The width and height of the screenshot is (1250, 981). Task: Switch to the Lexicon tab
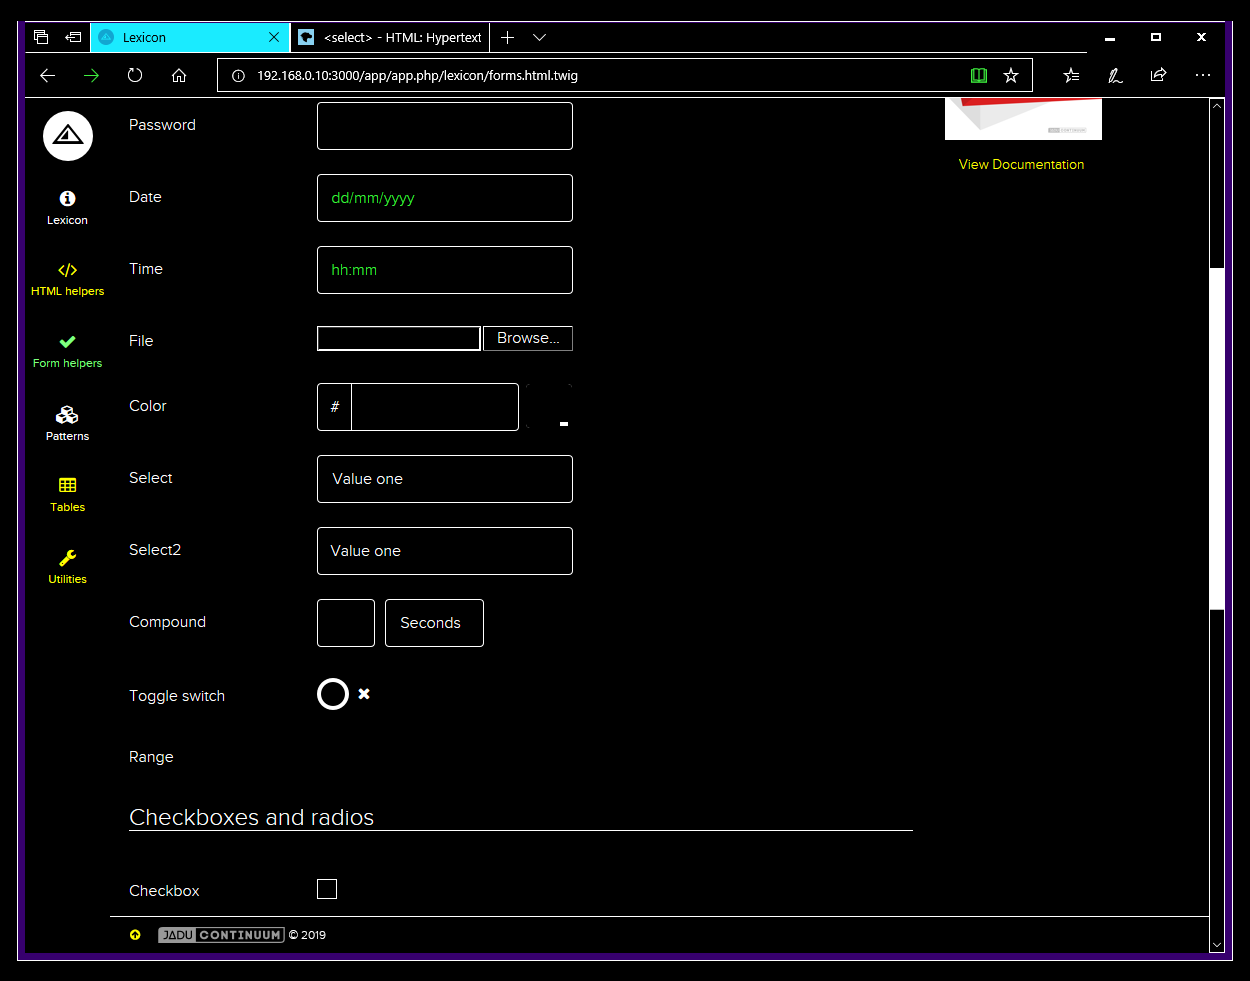[x=190, y=37]
